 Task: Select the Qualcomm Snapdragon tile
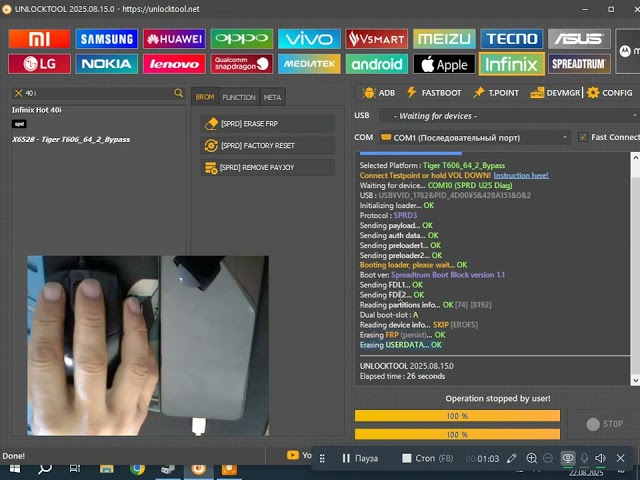point(242,64)
